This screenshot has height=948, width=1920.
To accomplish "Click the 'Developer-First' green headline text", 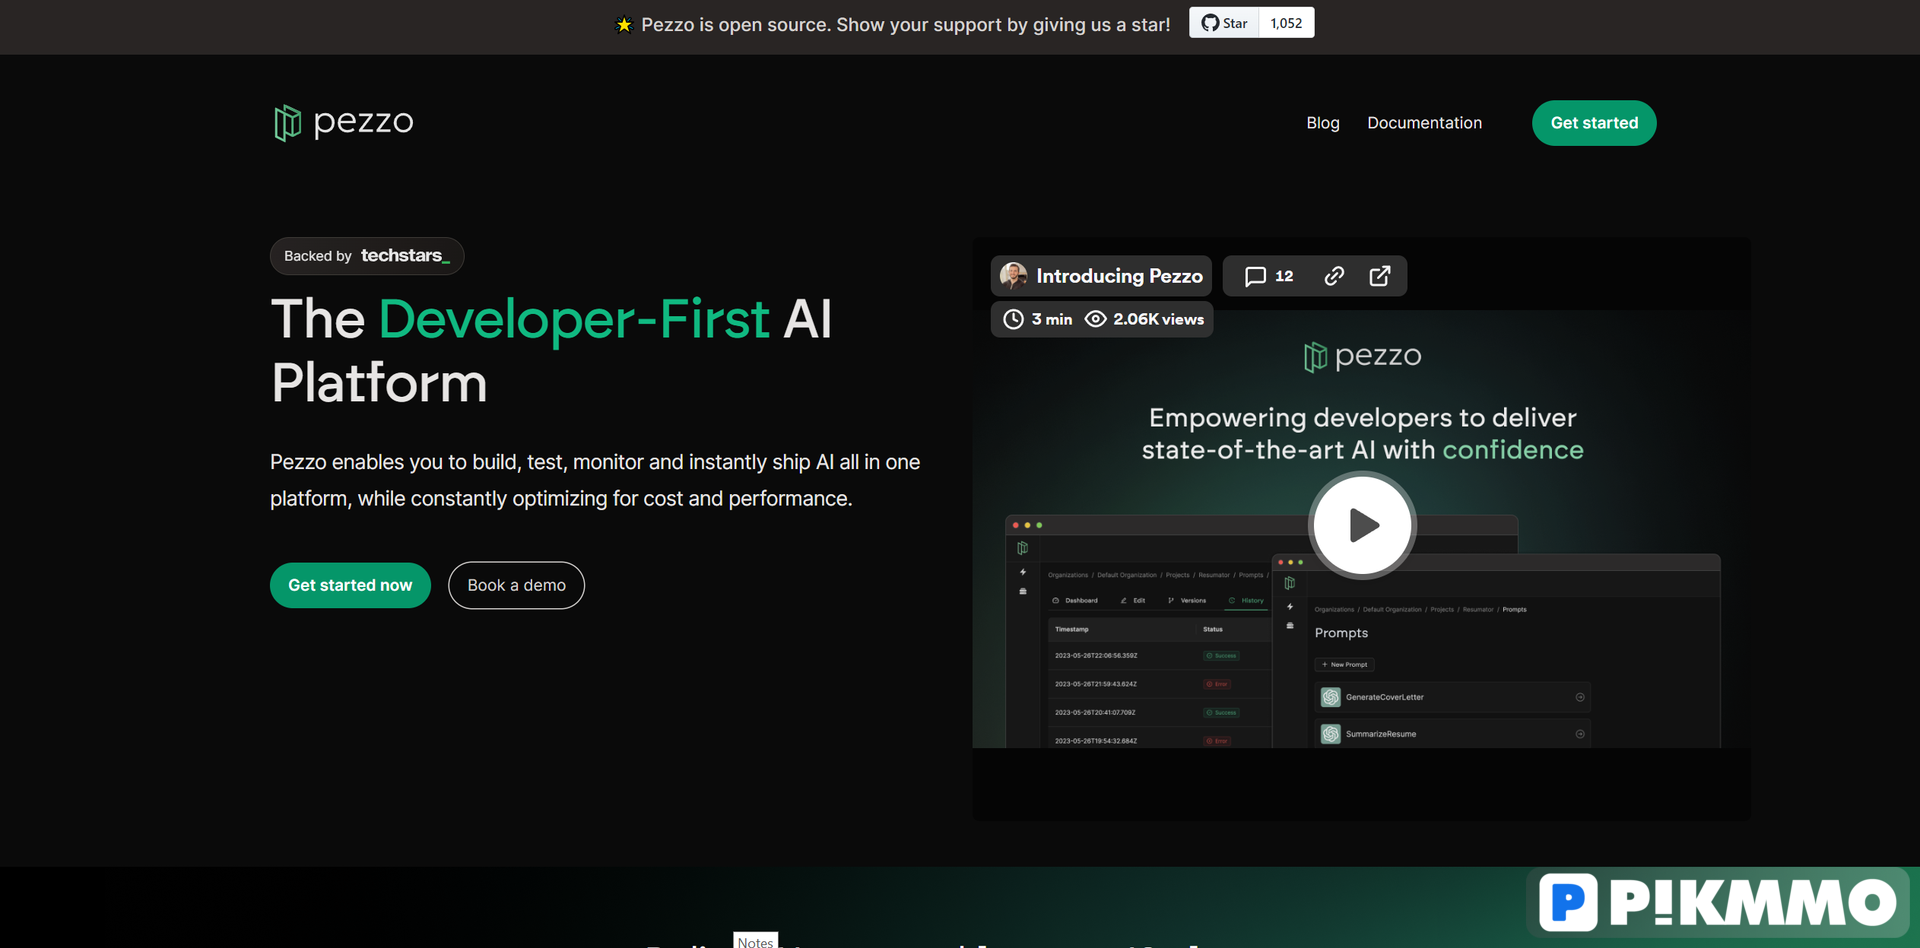I will tap(574, 319).
